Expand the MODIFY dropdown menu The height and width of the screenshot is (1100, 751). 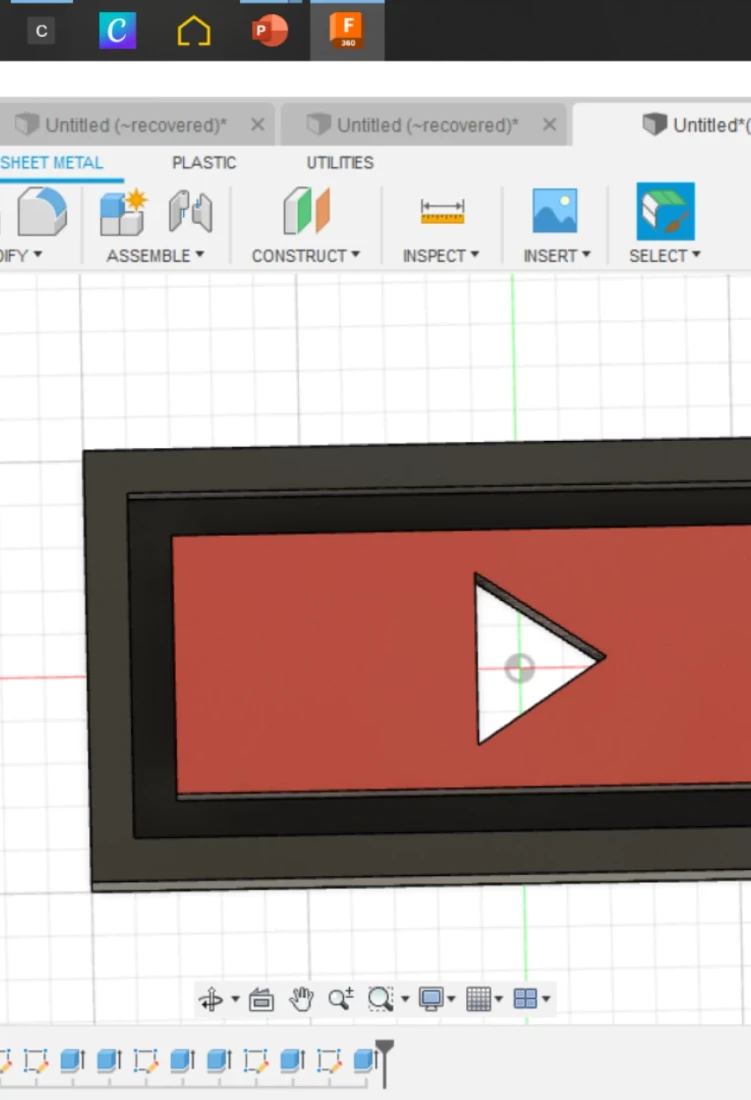coord(22,255)
